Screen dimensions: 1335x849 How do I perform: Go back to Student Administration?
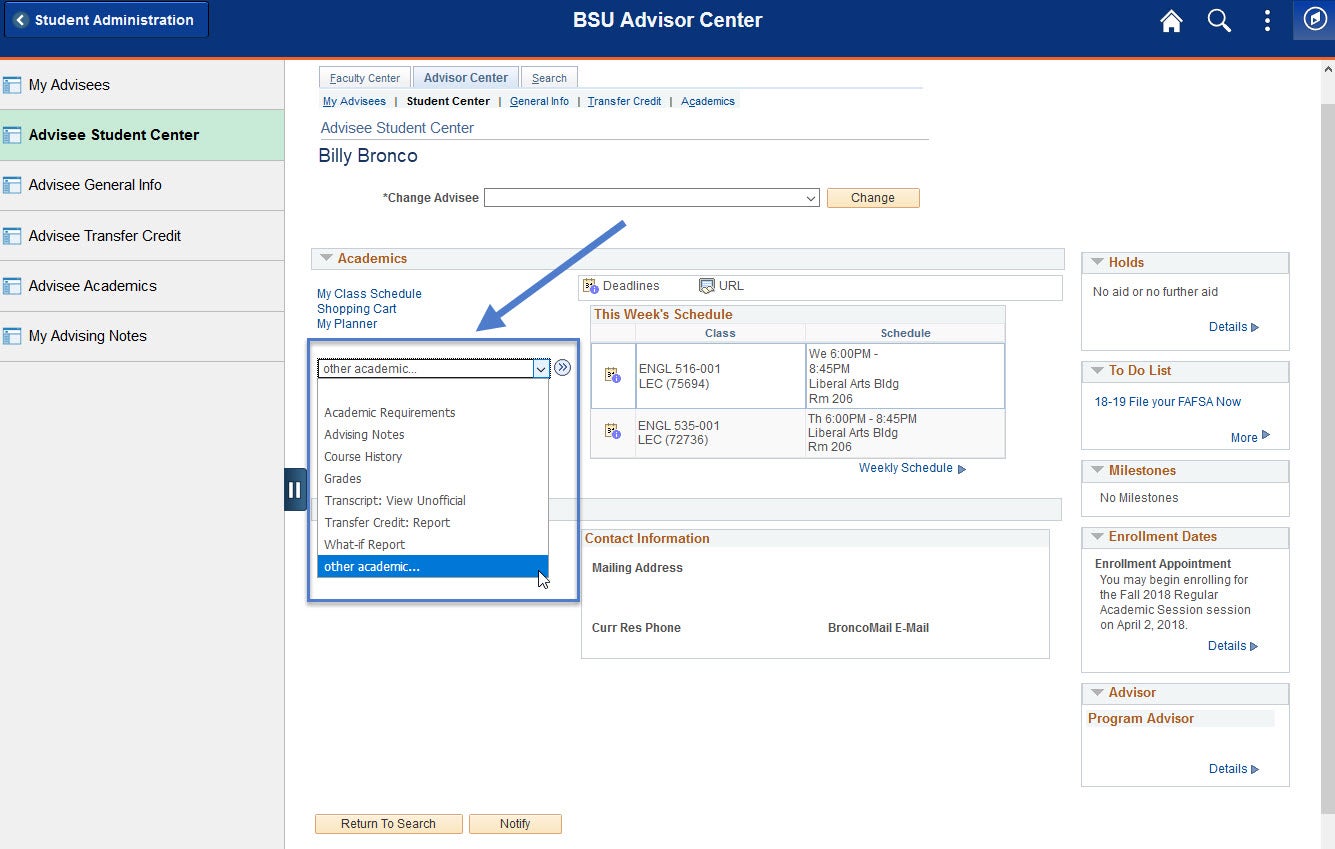pos(105,20)
